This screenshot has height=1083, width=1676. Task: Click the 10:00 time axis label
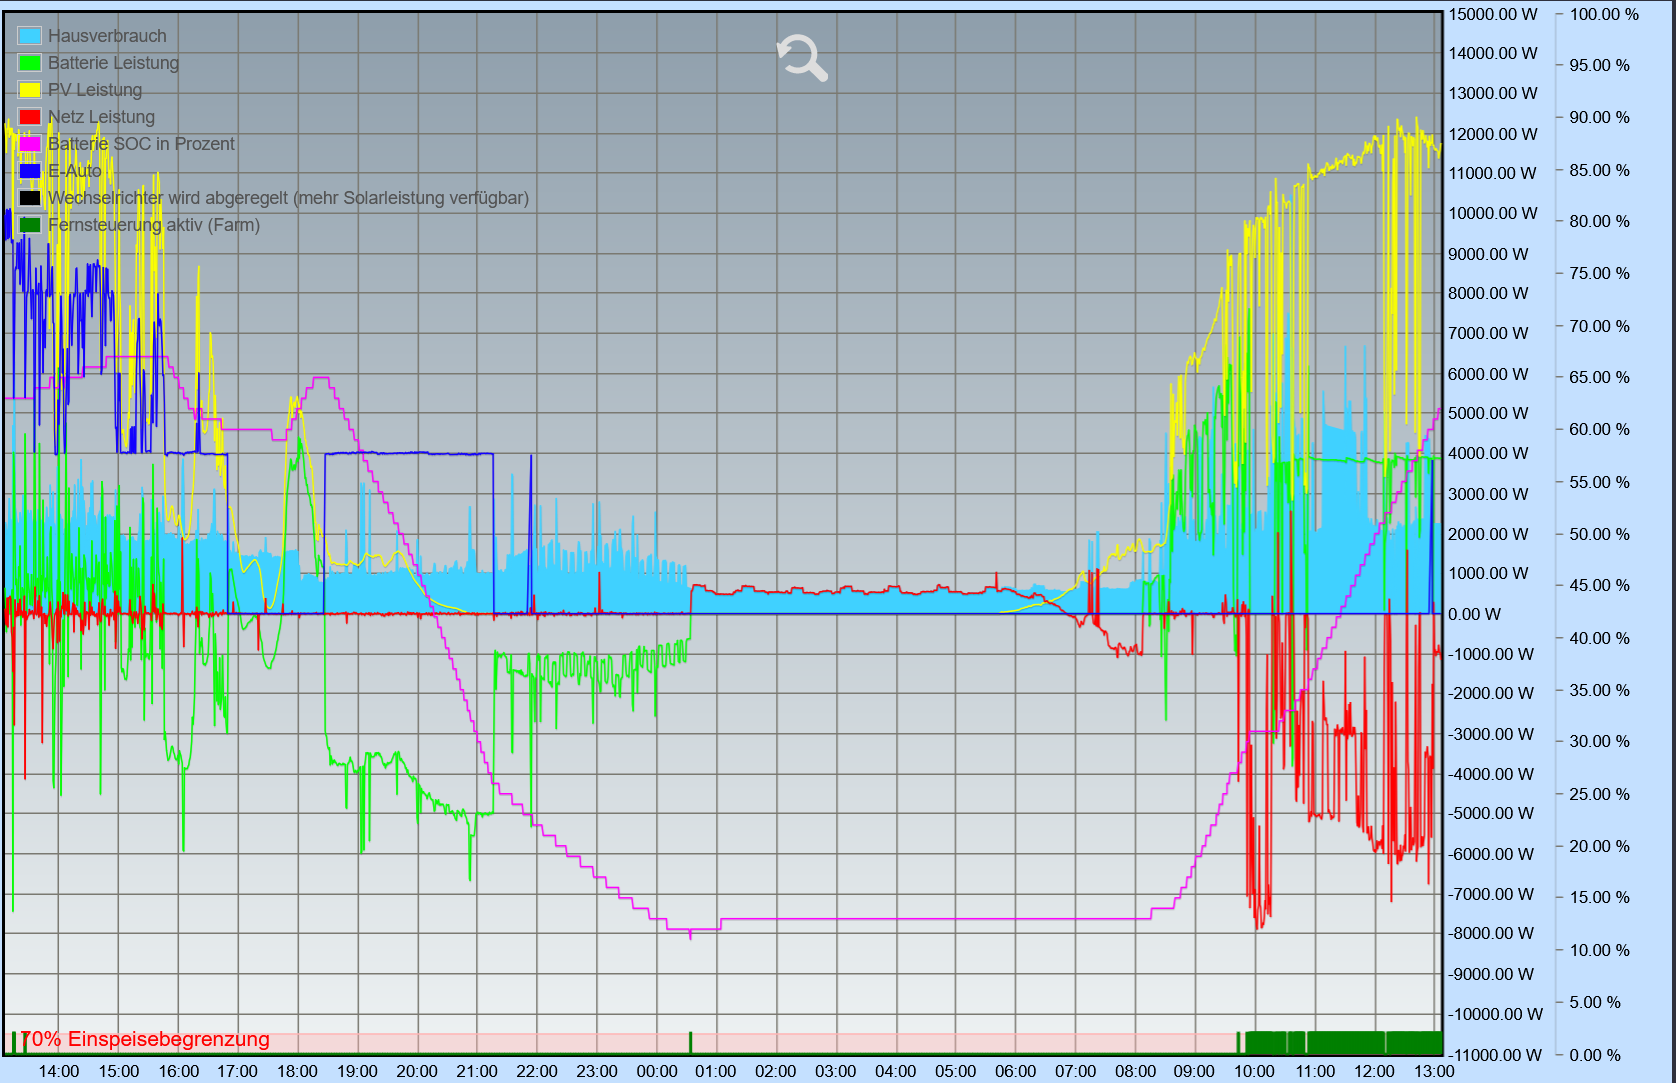tap(1254, 1071)
